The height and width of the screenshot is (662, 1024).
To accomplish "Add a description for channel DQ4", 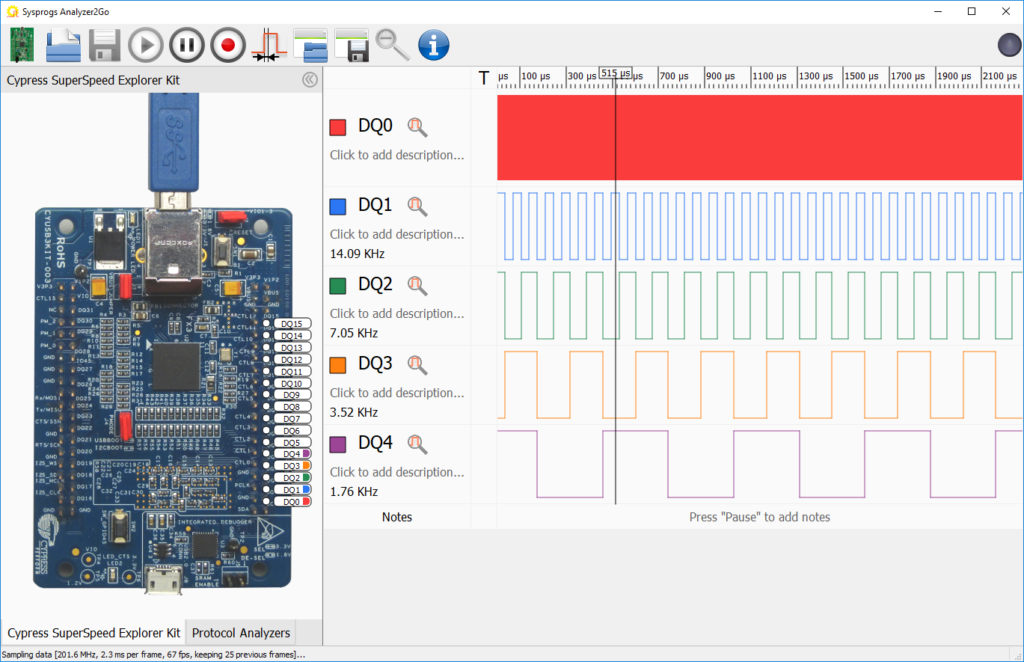I will click(397, 472).
